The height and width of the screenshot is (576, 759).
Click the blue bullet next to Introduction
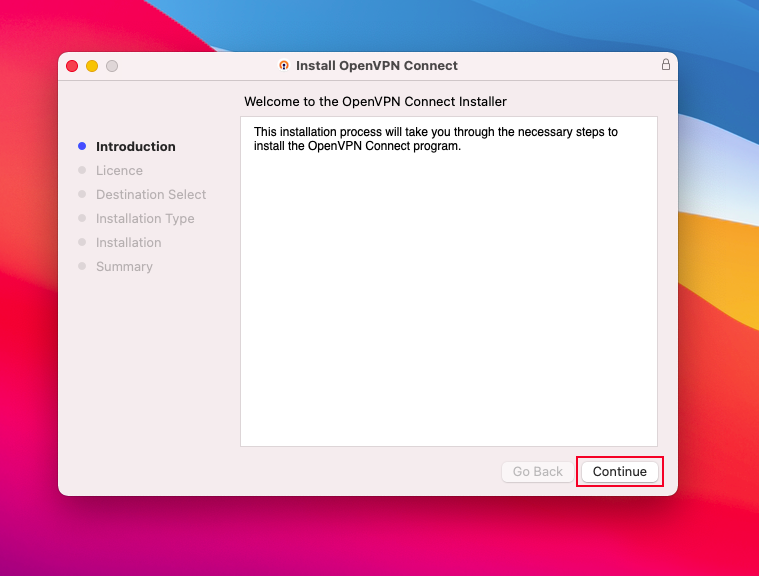82,146
